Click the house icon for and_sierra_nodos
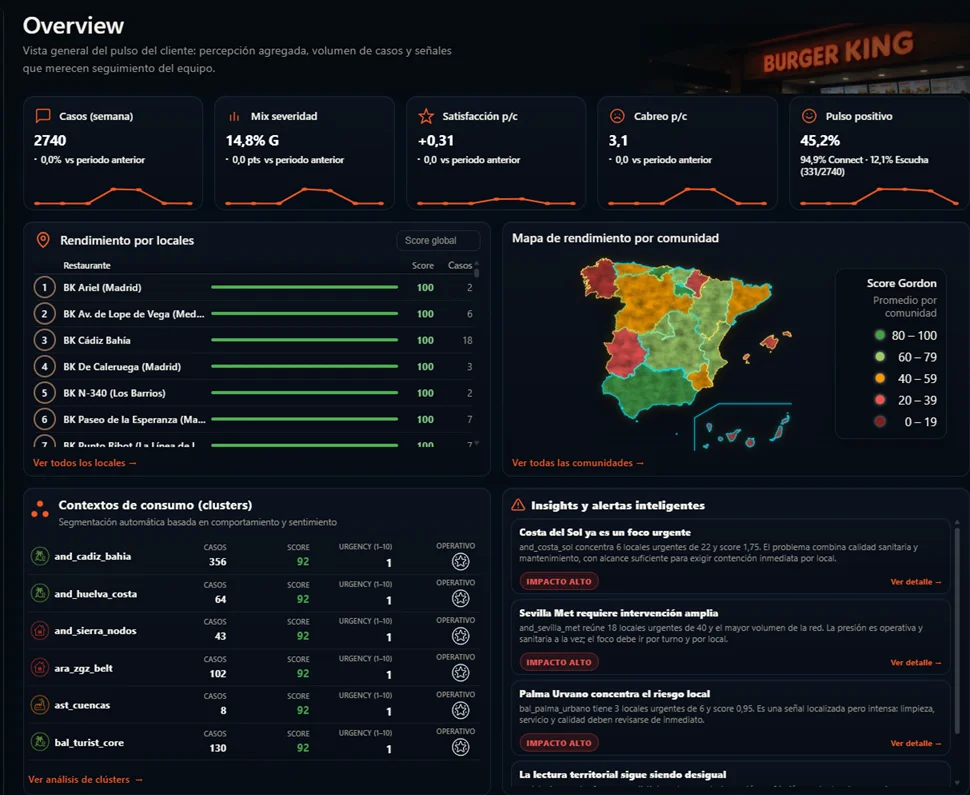Viewport: 970px width, 795px height. coord(40,630)
